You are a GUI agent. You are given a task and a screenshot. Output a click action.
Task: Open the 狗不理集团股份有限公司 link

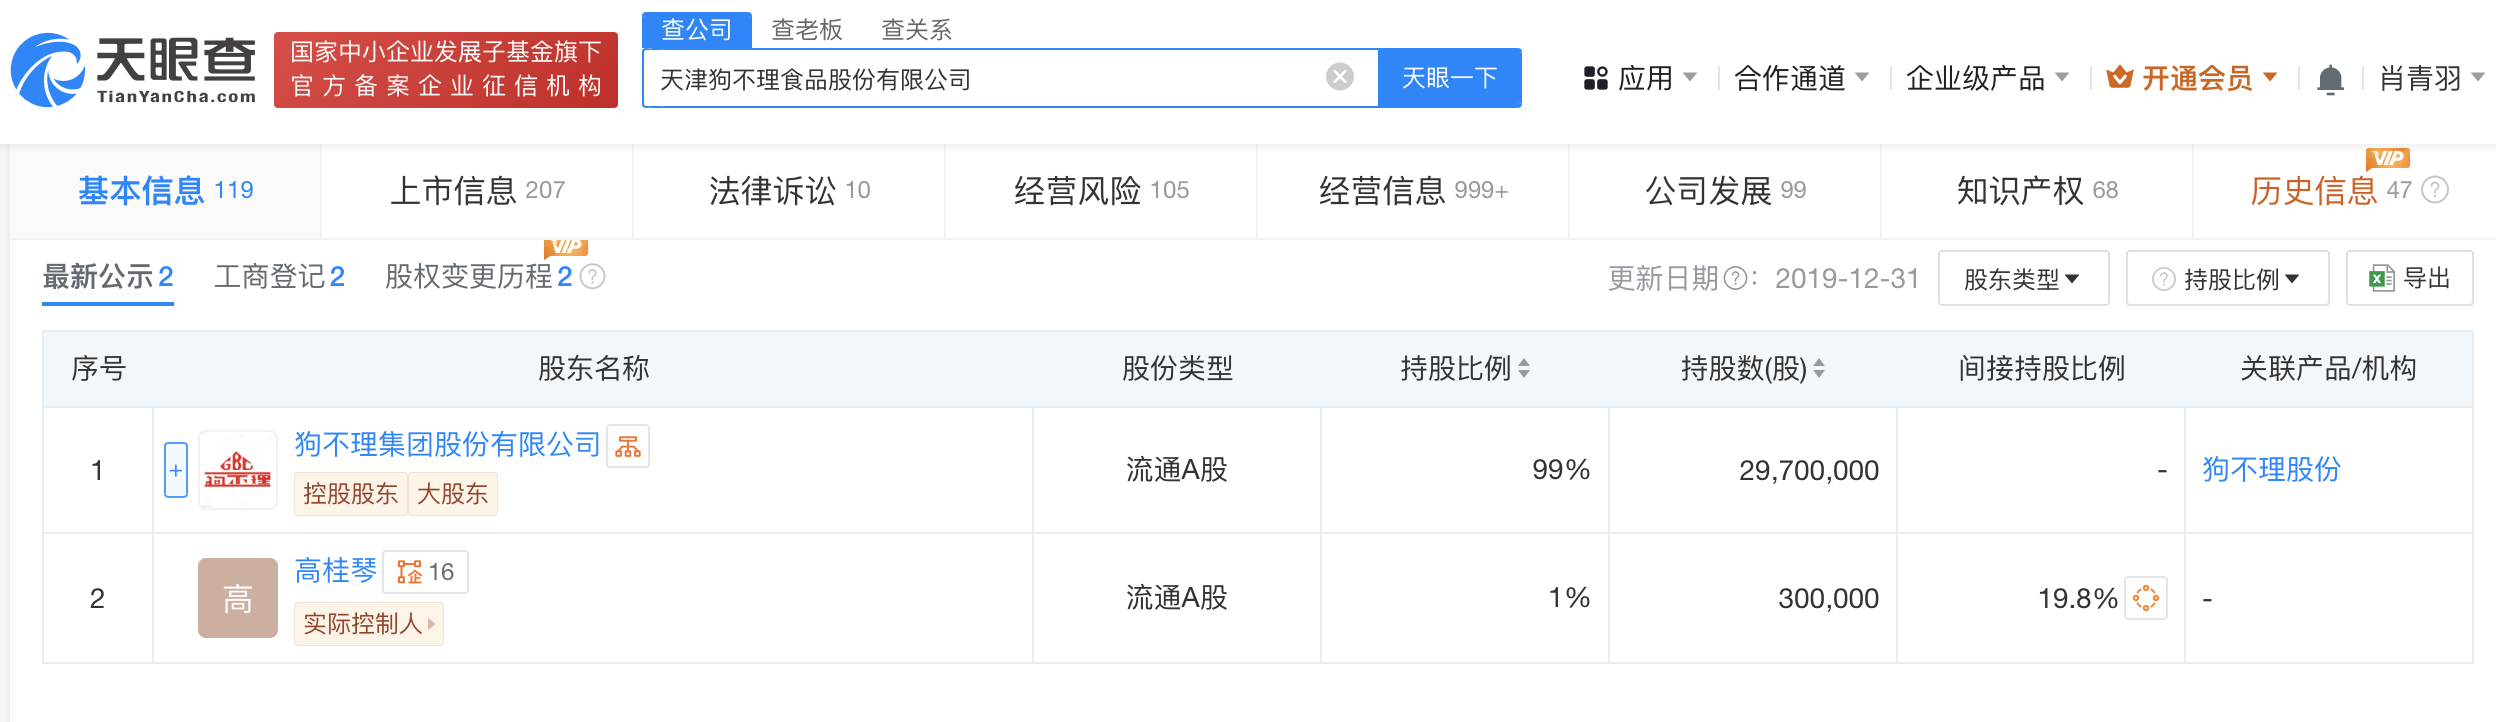447,444
